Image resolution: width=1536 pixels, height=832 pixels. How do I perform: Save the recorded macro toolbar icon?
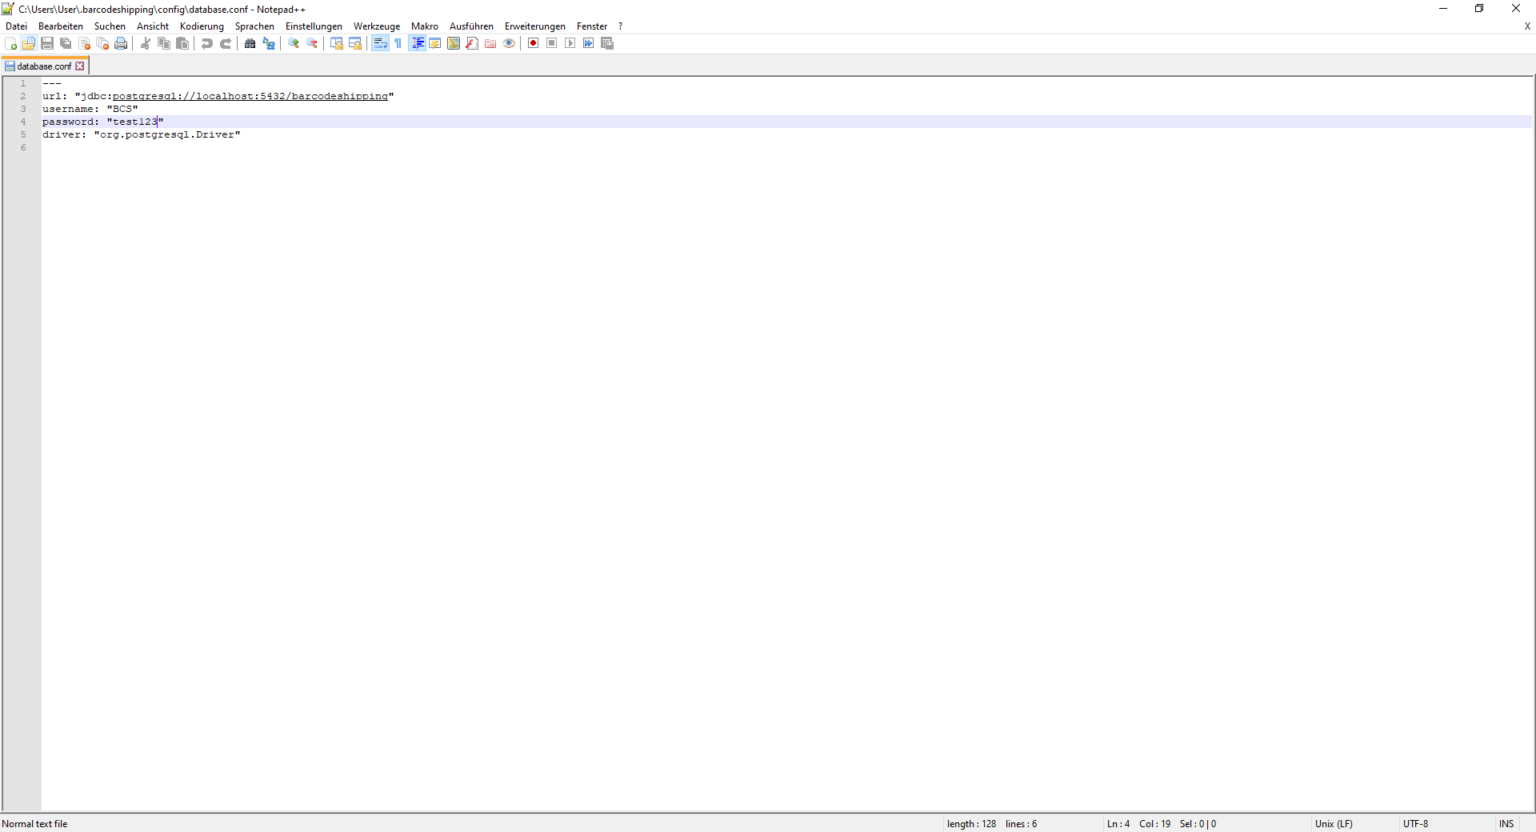(607, 44)
